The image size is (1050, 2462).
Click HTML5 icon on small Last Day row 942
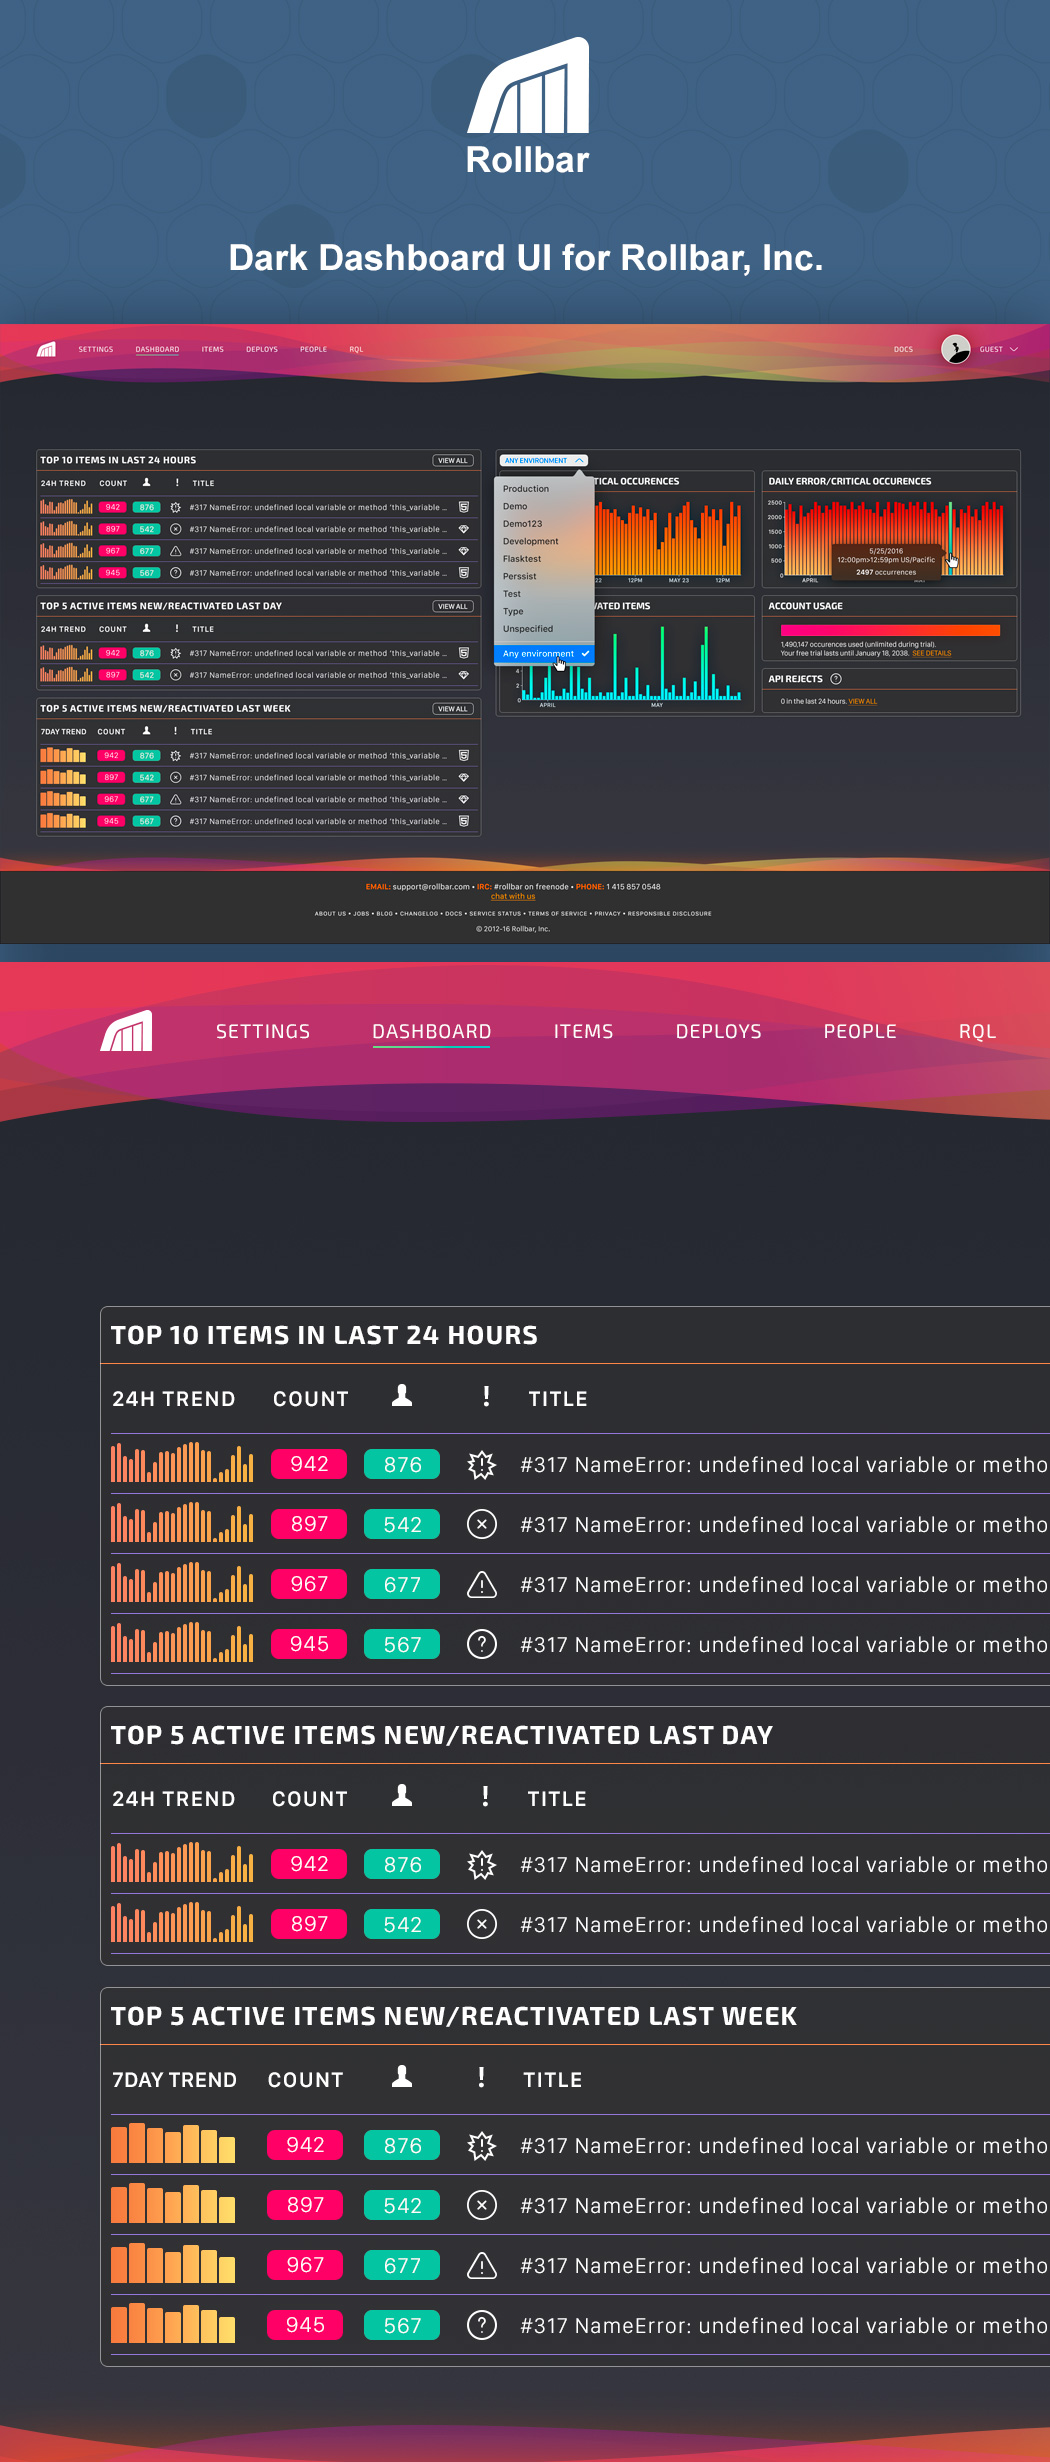click(464, 653)
